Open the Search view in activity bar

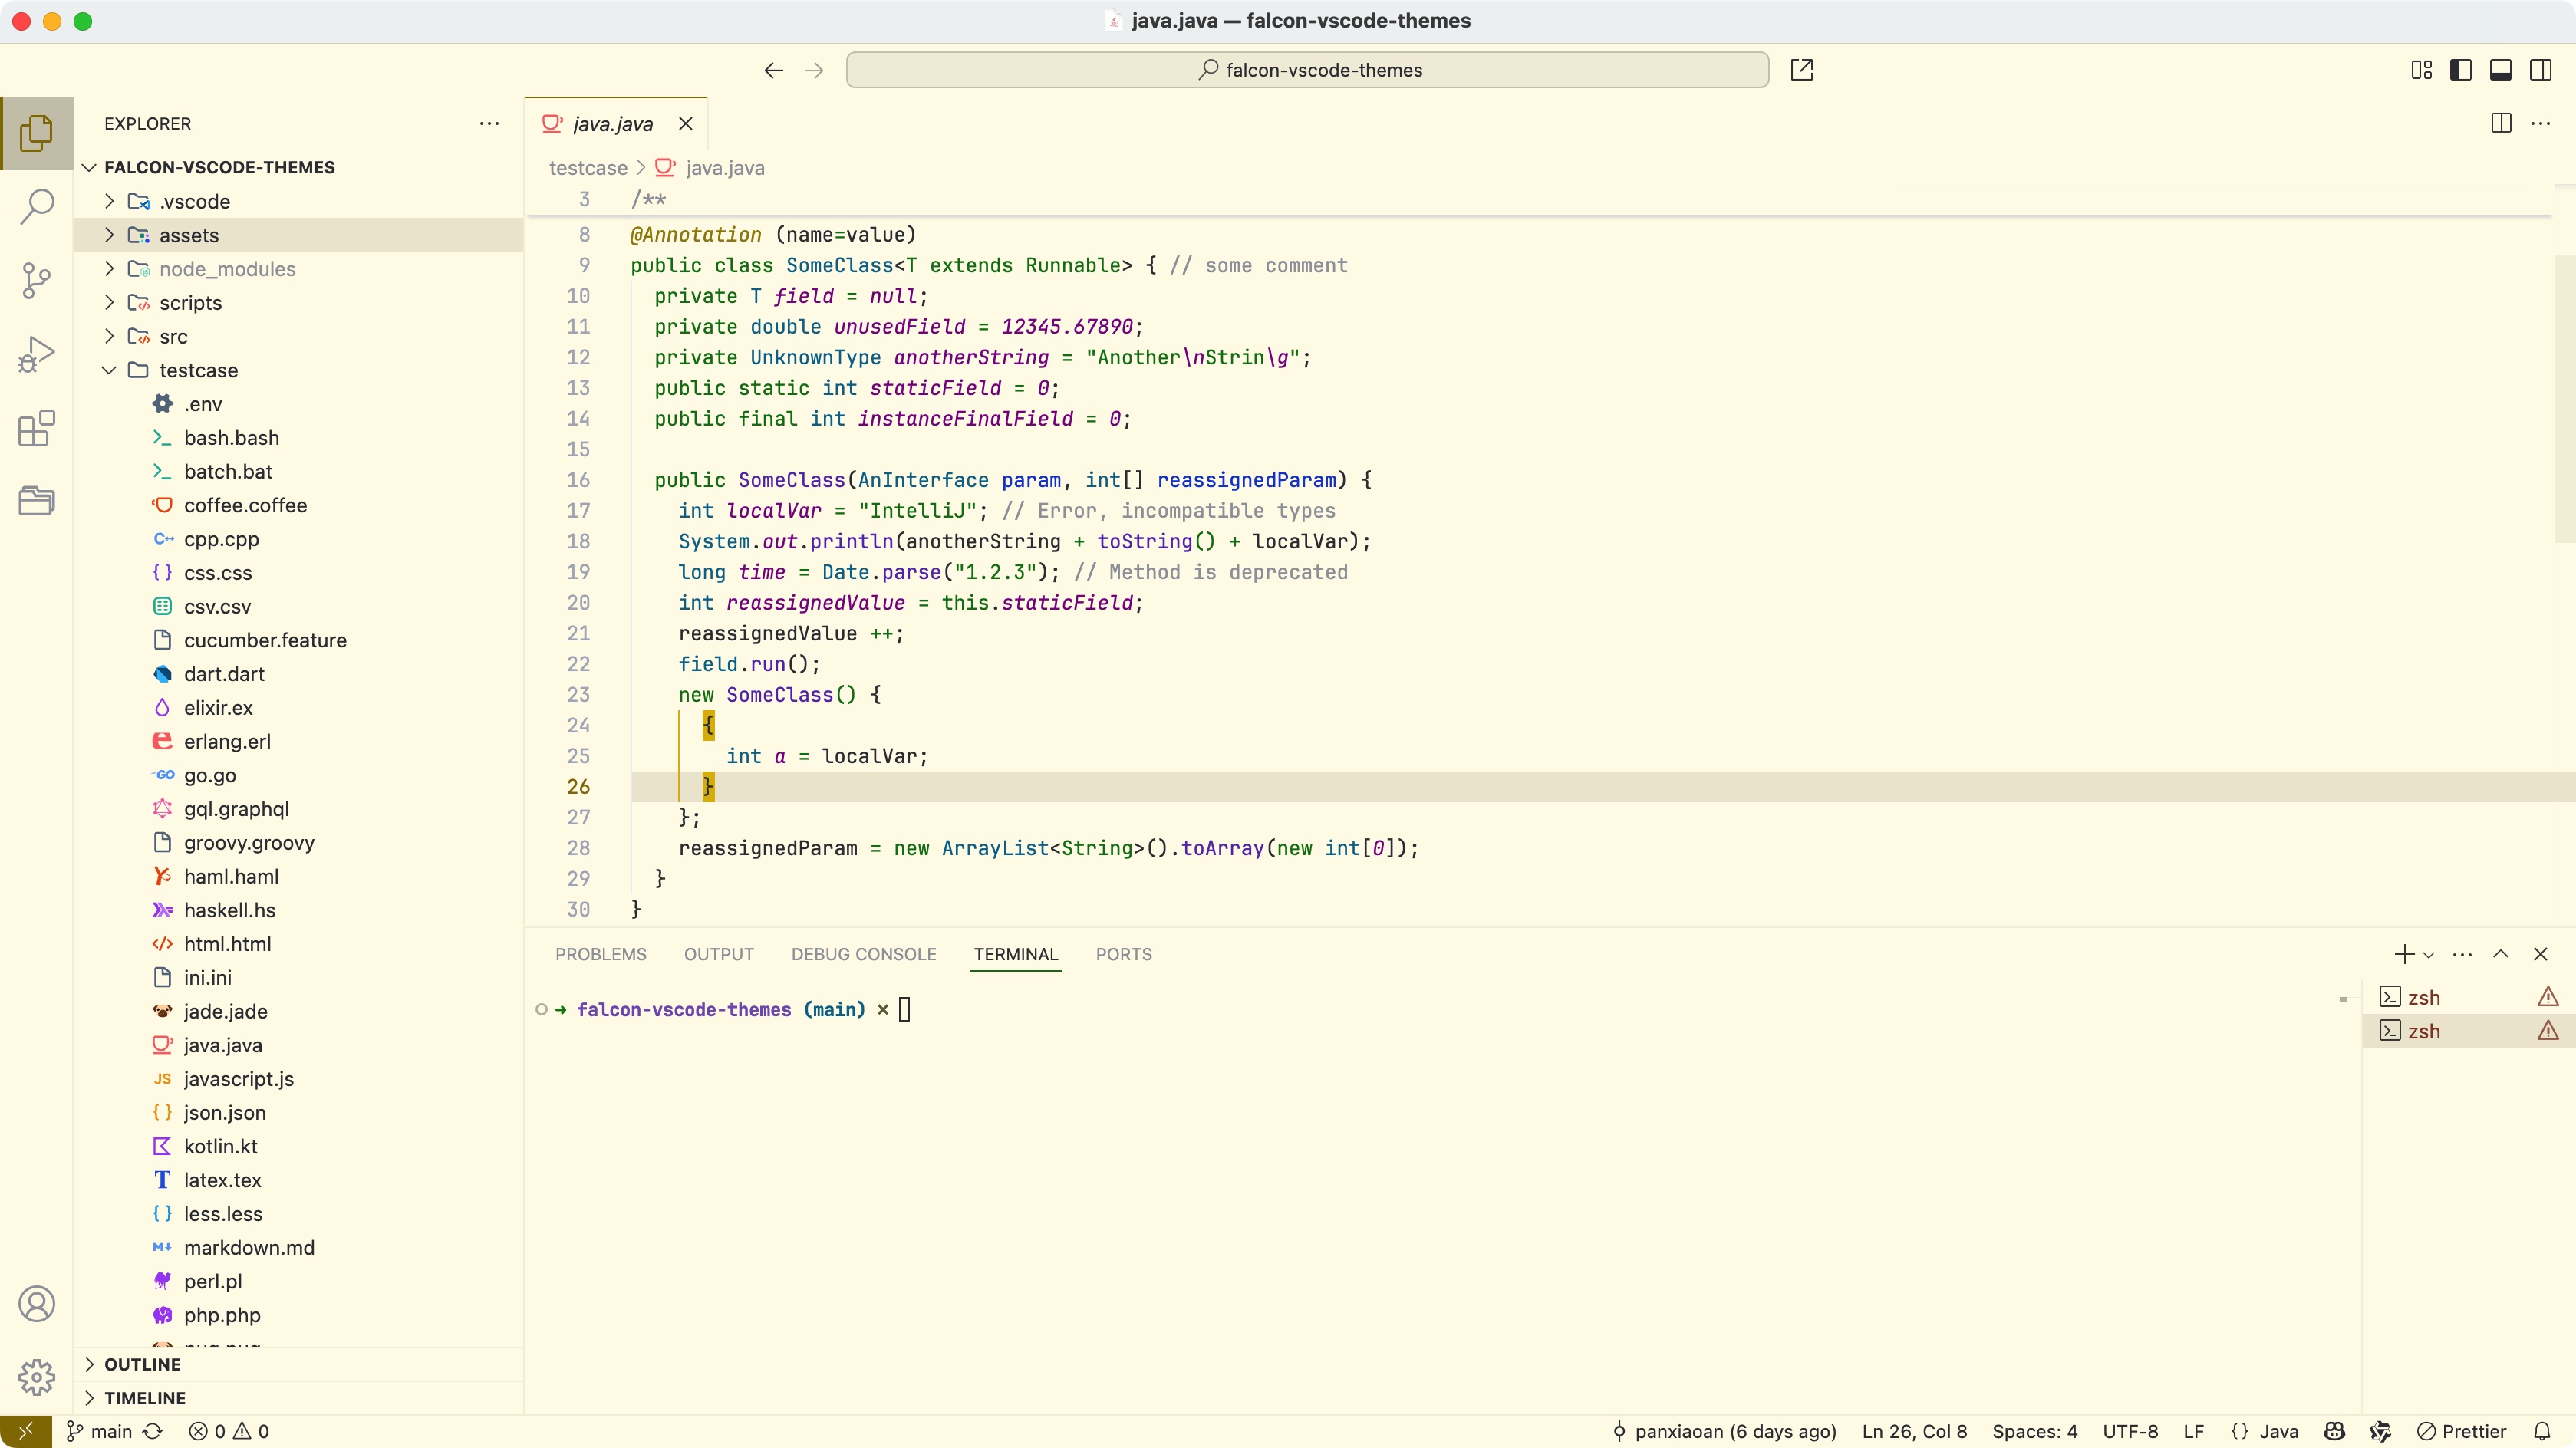click(37, 206)
